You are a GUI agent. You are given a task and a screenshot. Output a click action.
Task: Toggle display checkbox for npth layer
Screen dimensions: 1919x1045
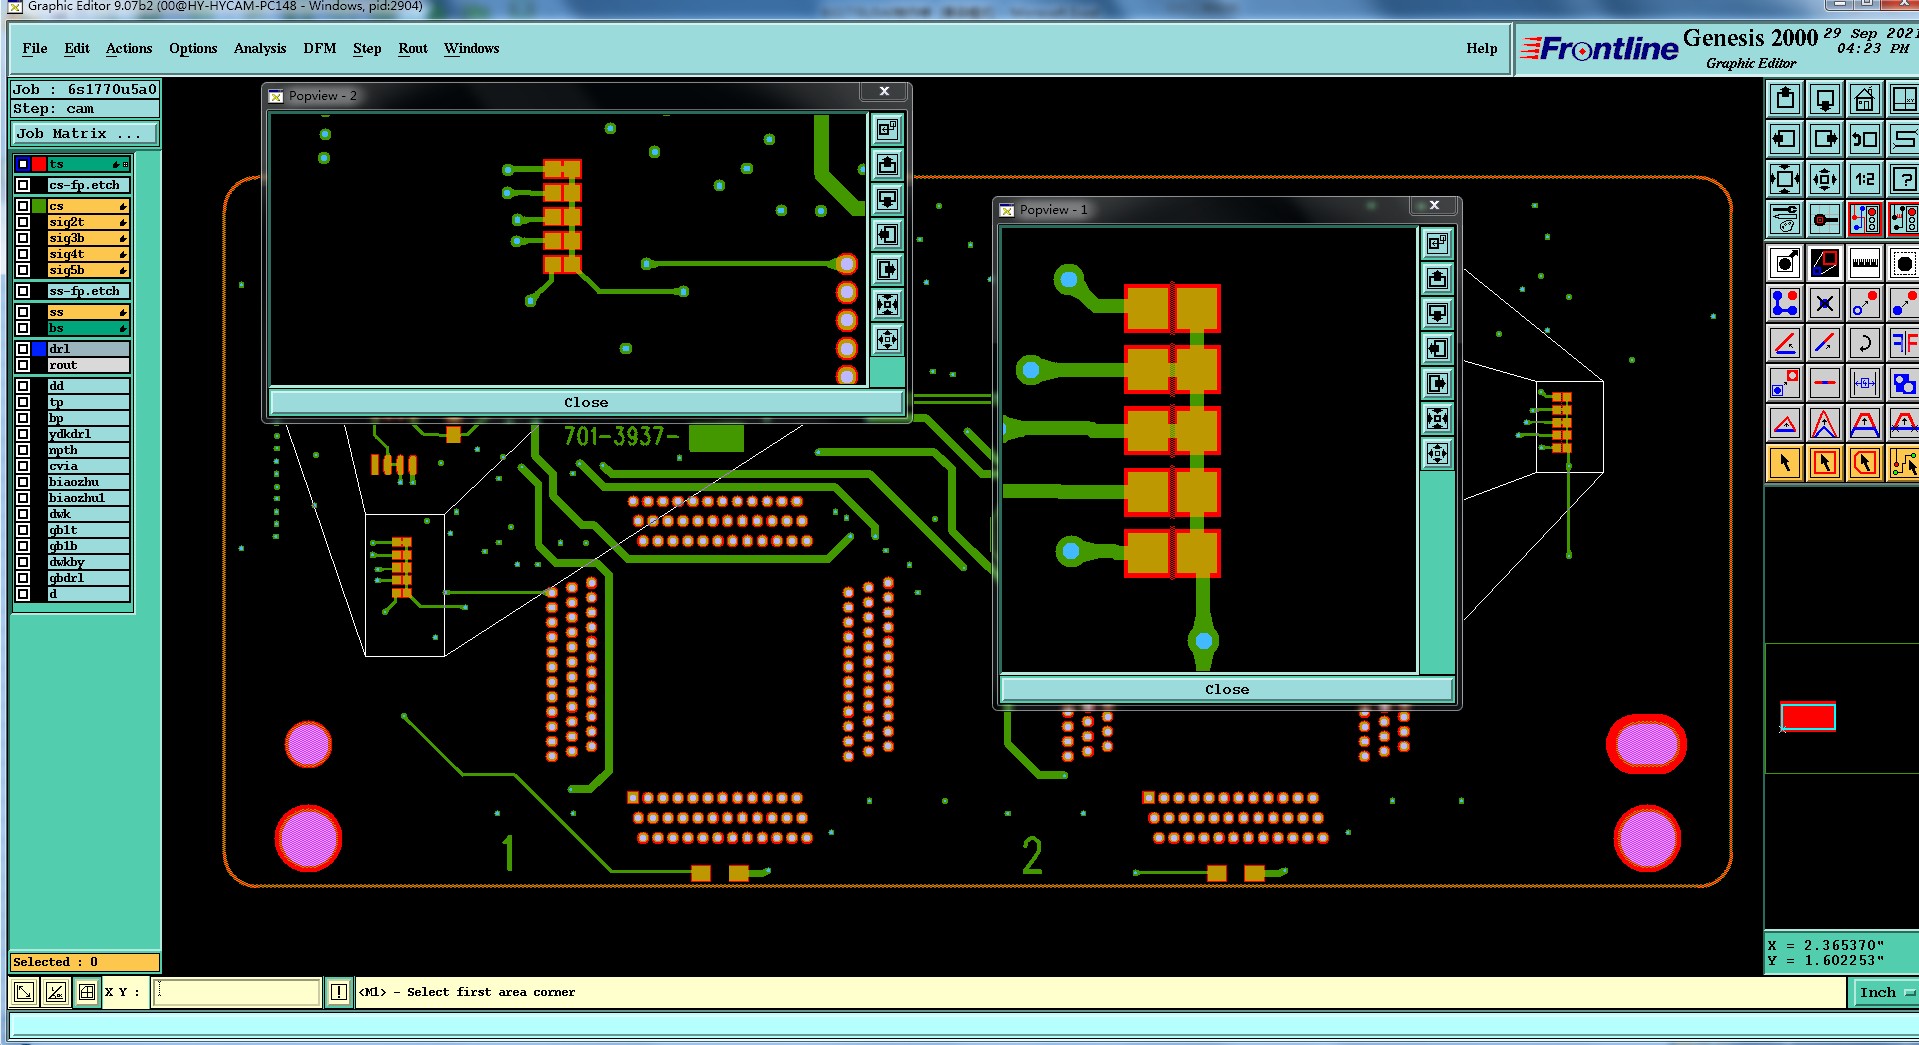[x=22, y=450]
